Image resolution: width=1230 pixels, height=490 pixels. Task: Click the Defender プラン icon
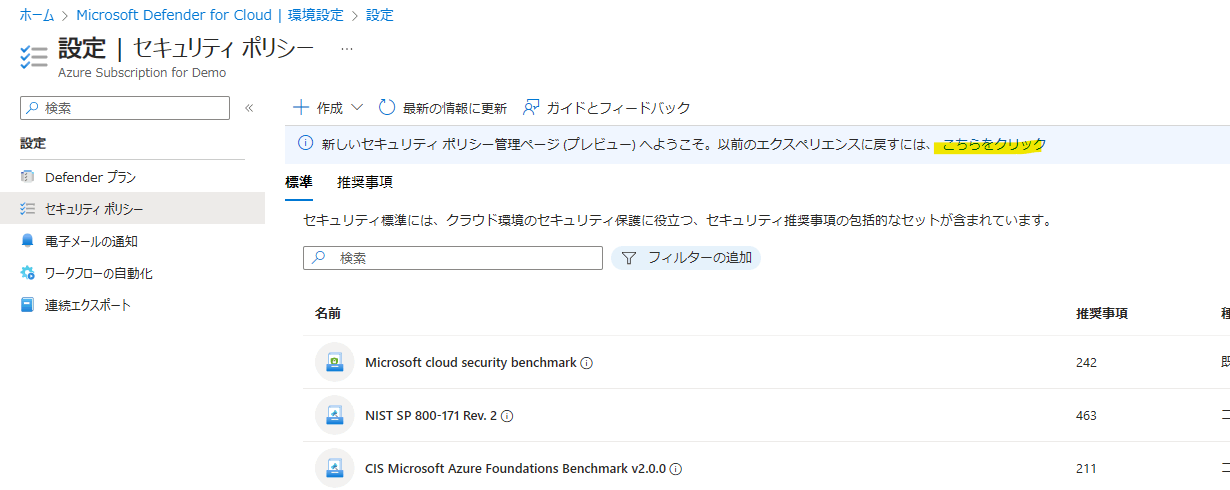(x=27, y=177)
